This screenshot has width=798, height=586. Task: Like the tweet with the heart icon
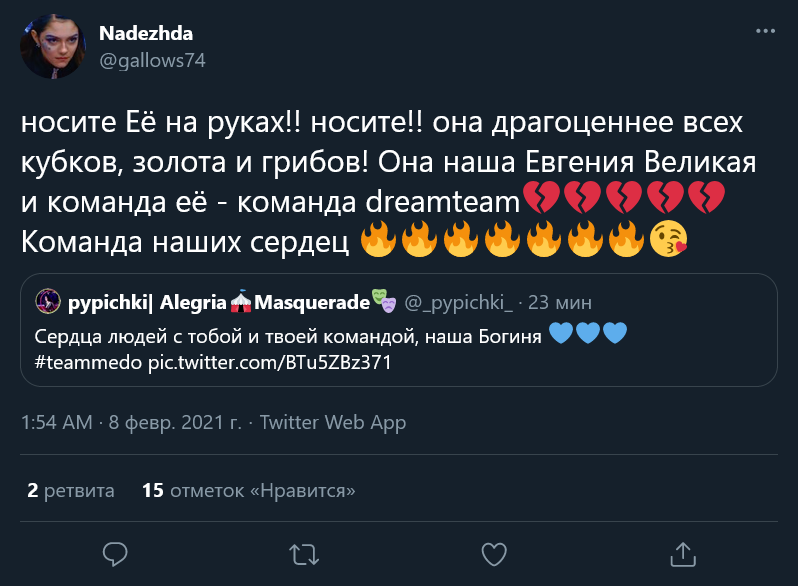pos(493,552)
